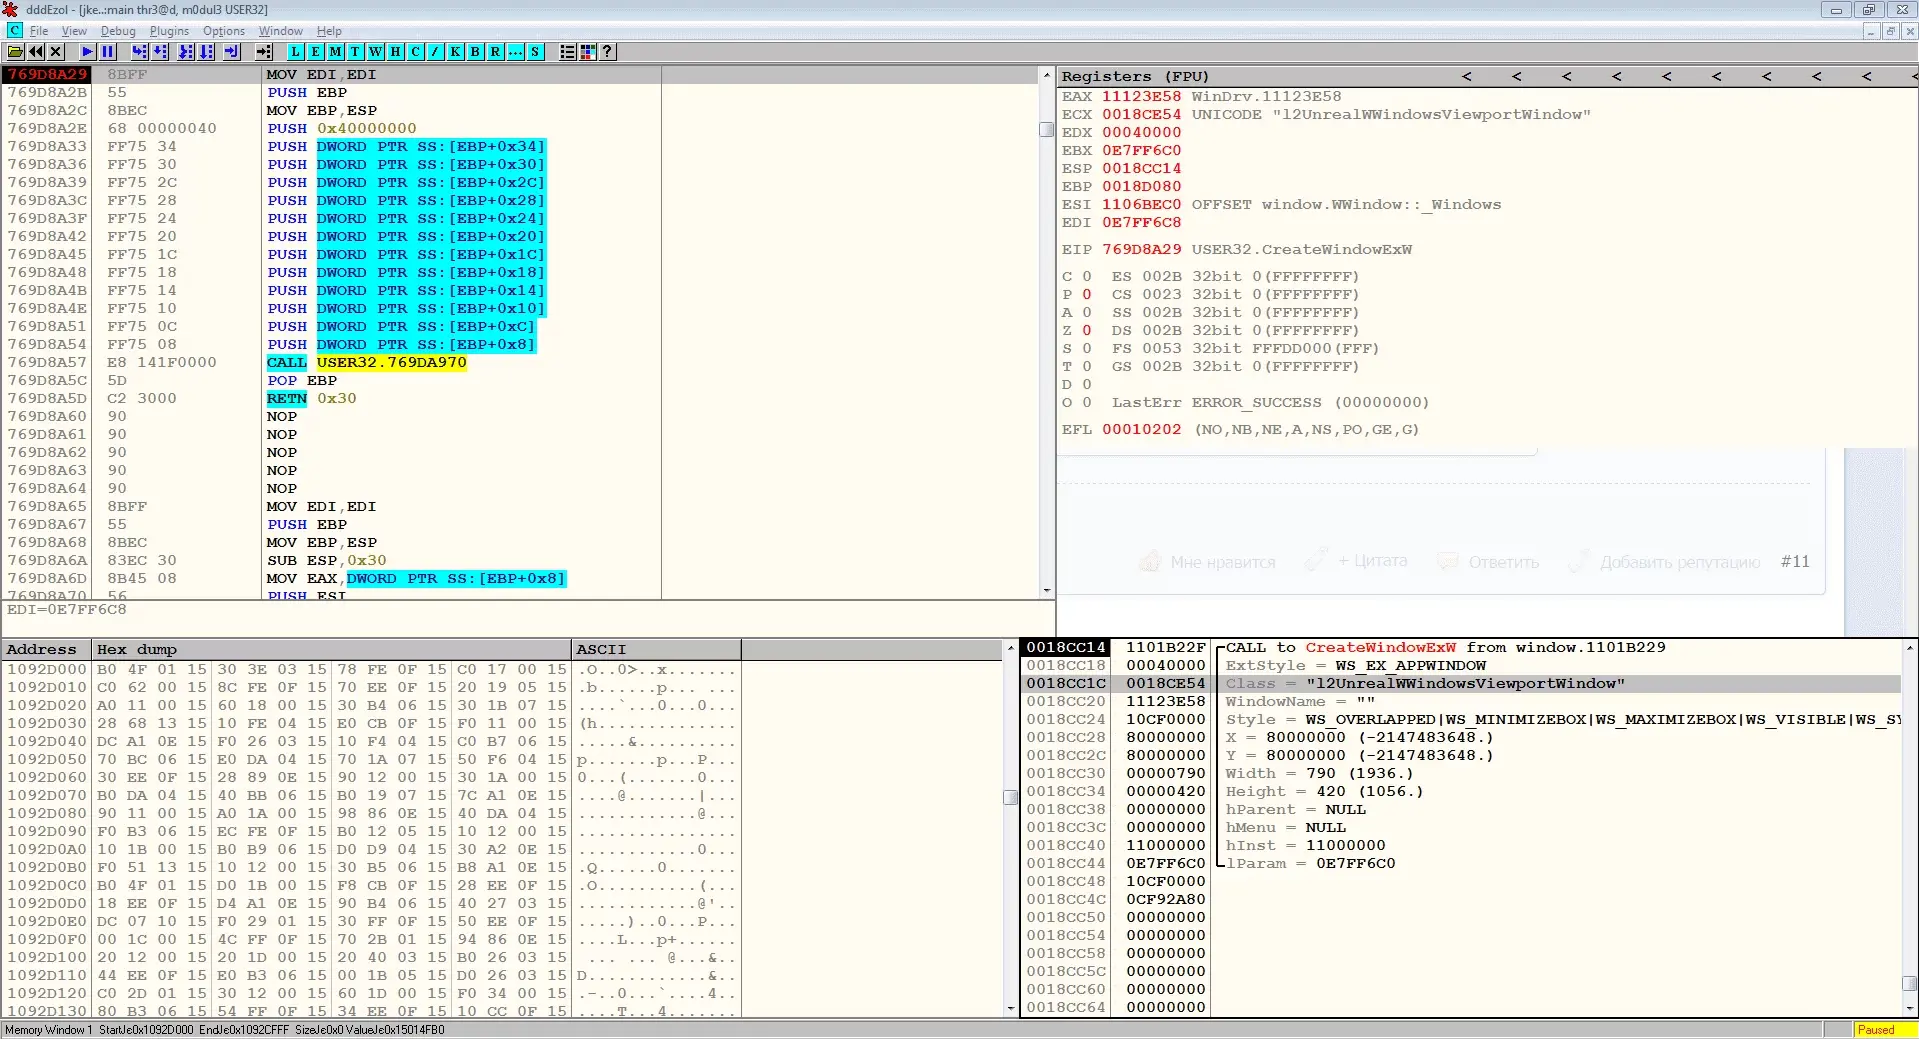Pause execution with the pause icon
Screen dimensions: 1919x1039
pyautogui.click(x=108, y=52)
